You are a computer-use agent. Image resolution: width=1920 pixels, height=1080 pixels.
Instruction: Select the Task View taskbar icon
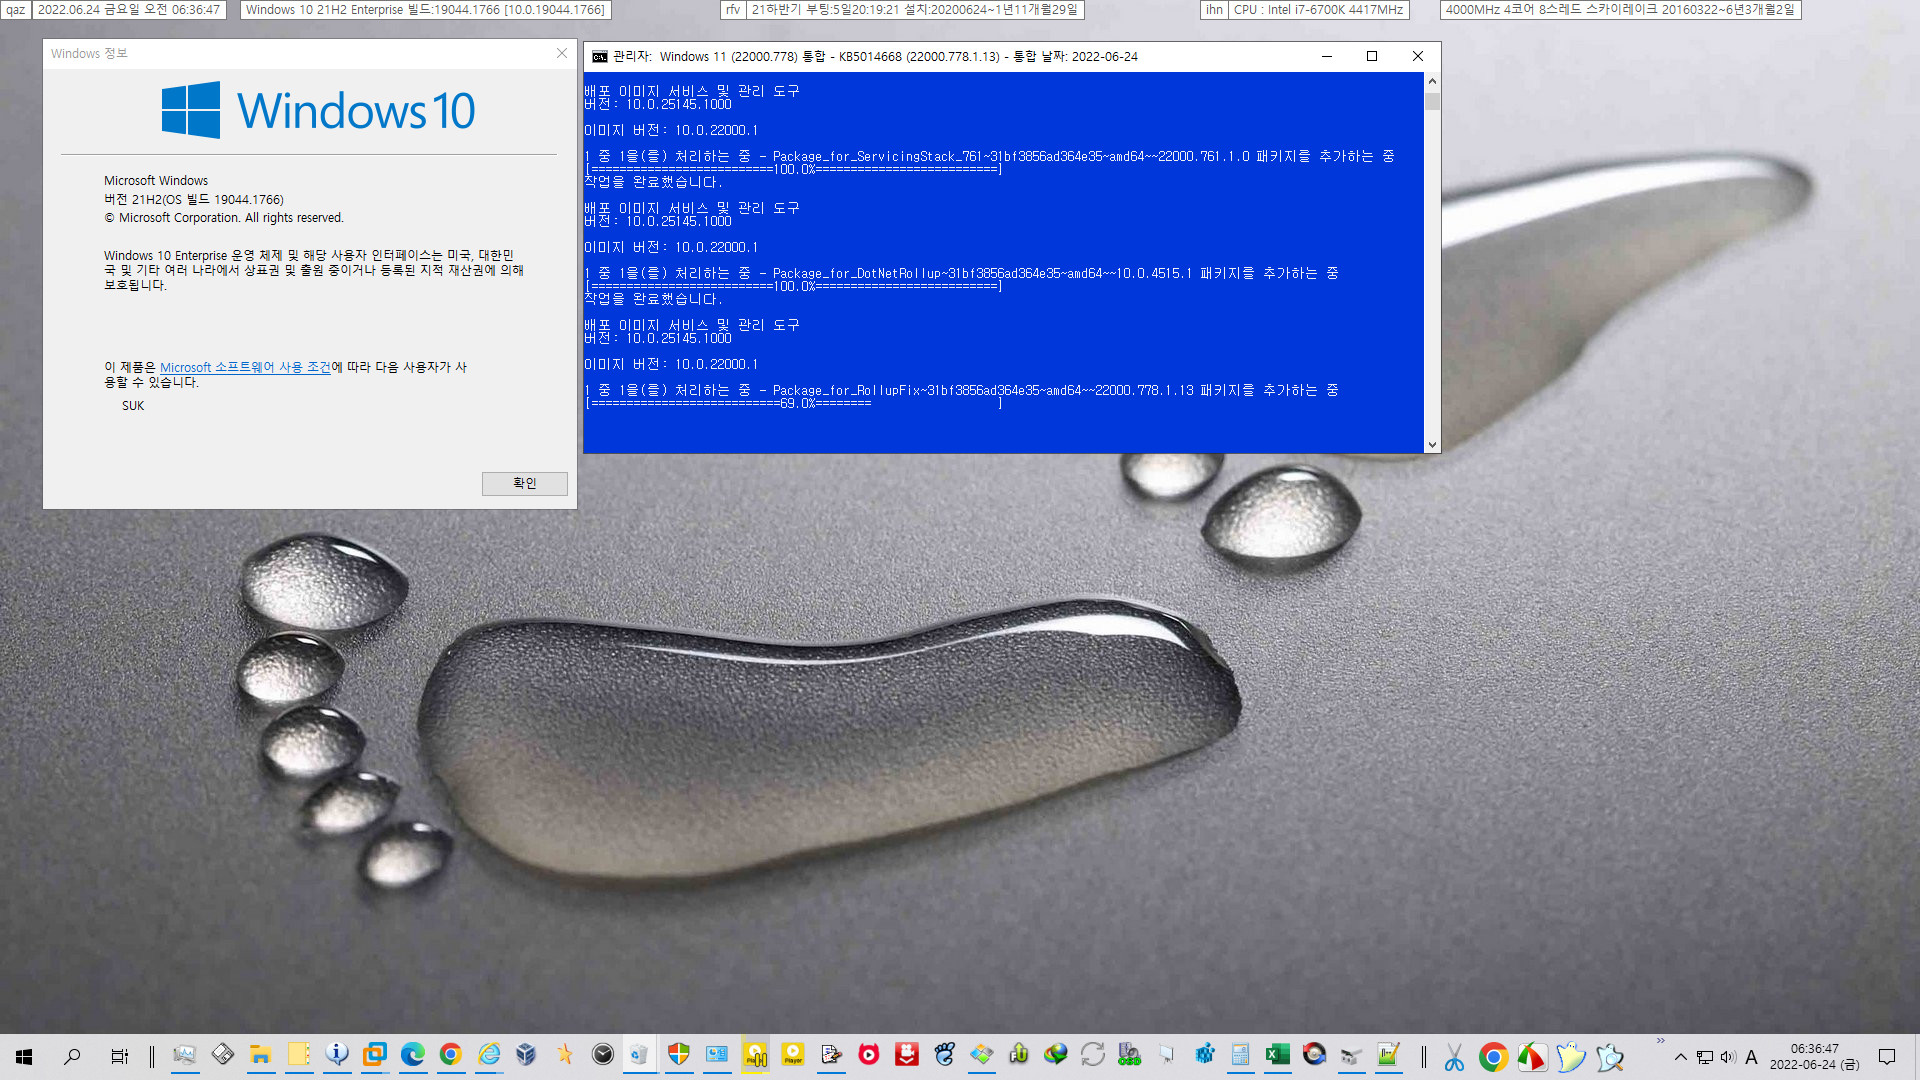click(119, 1056)
